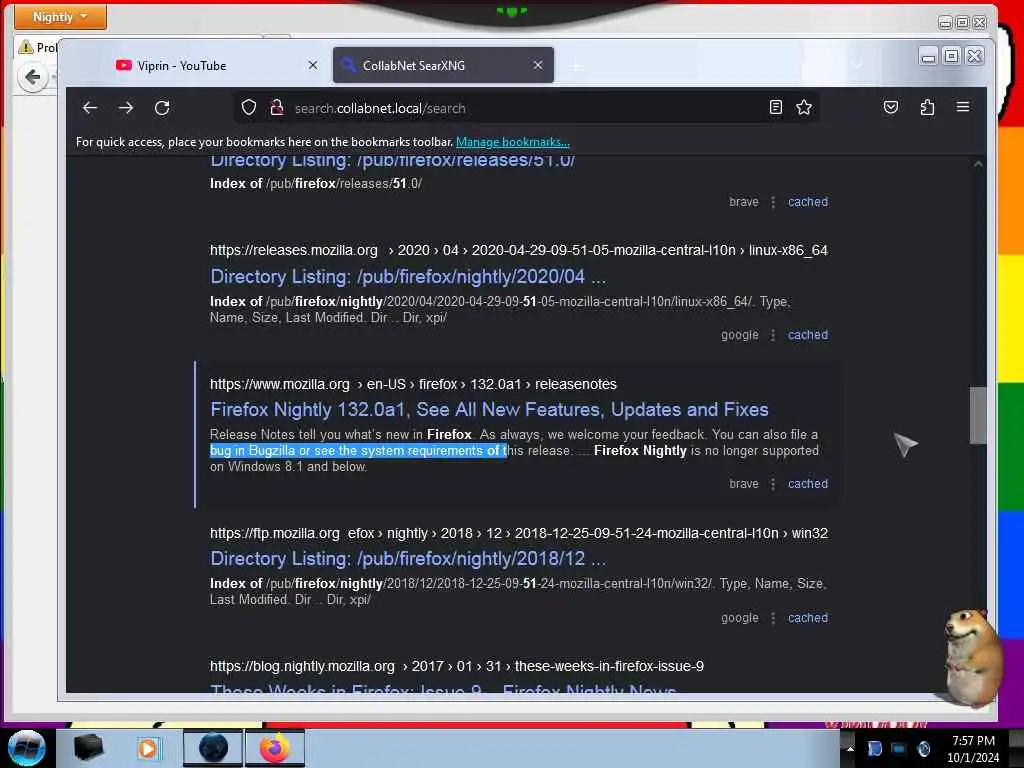Open options dots for Nightly 132.0a1 result
The image size is (1024, 768).
click(773, 483)
